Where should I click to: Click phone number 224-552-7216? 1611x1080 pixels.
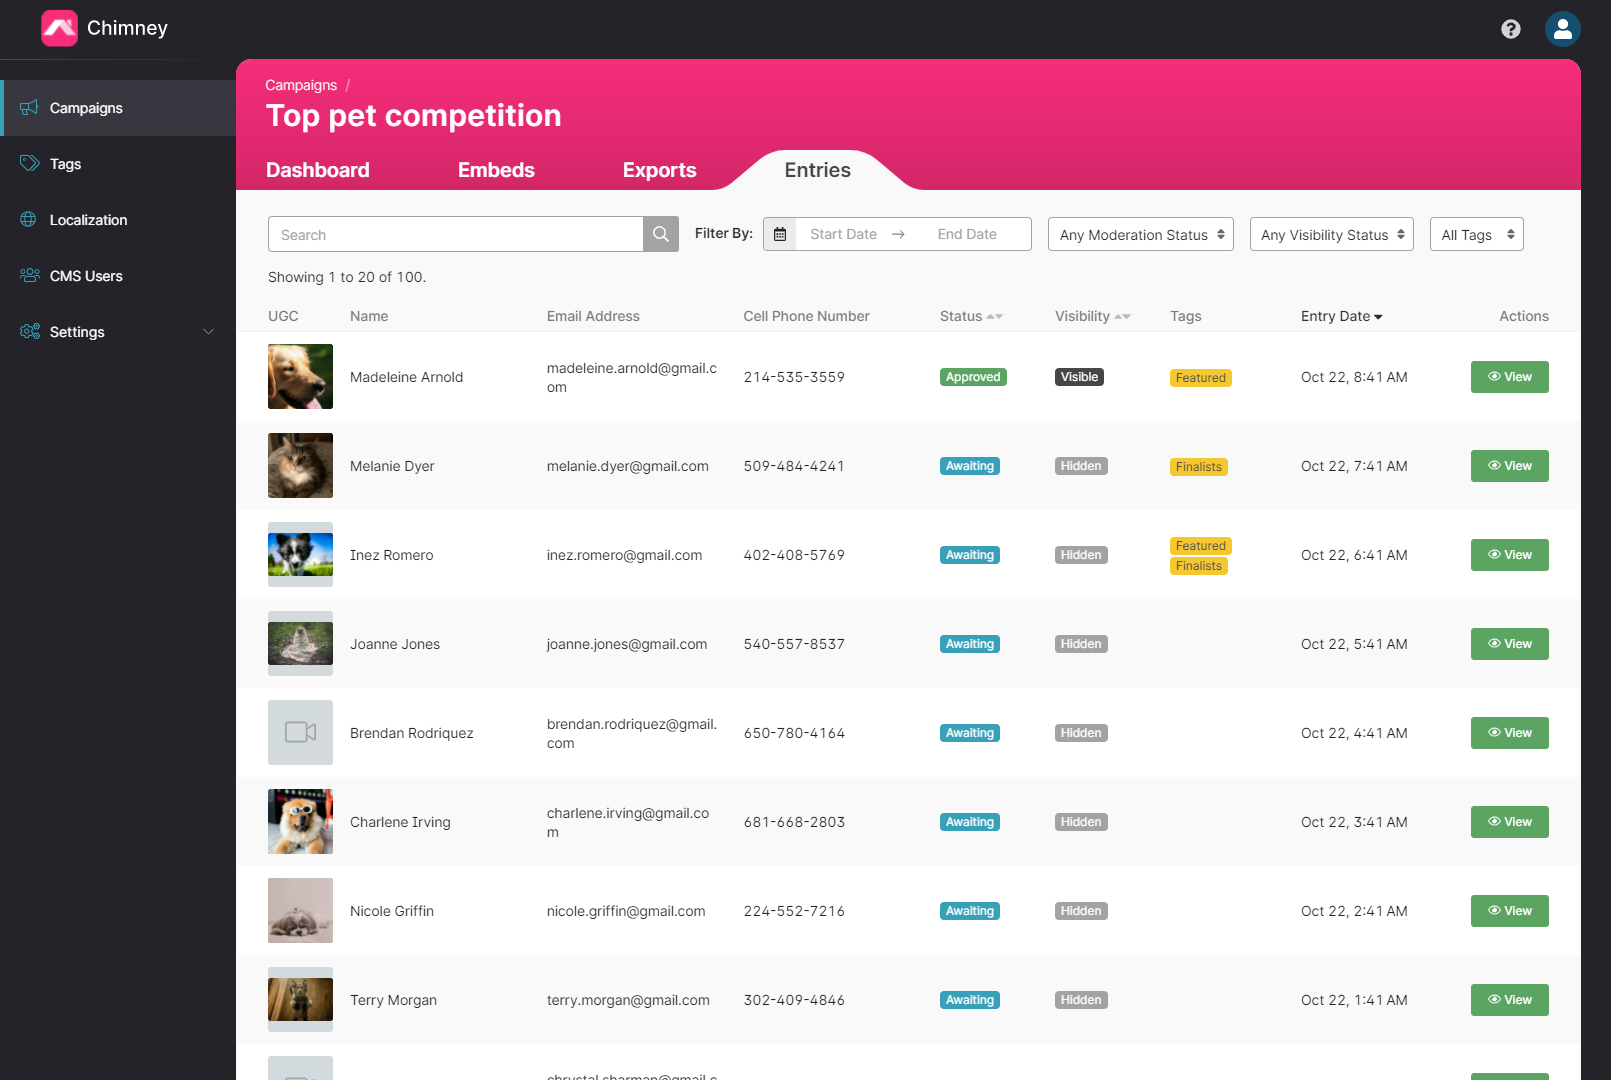coord(794,911)
